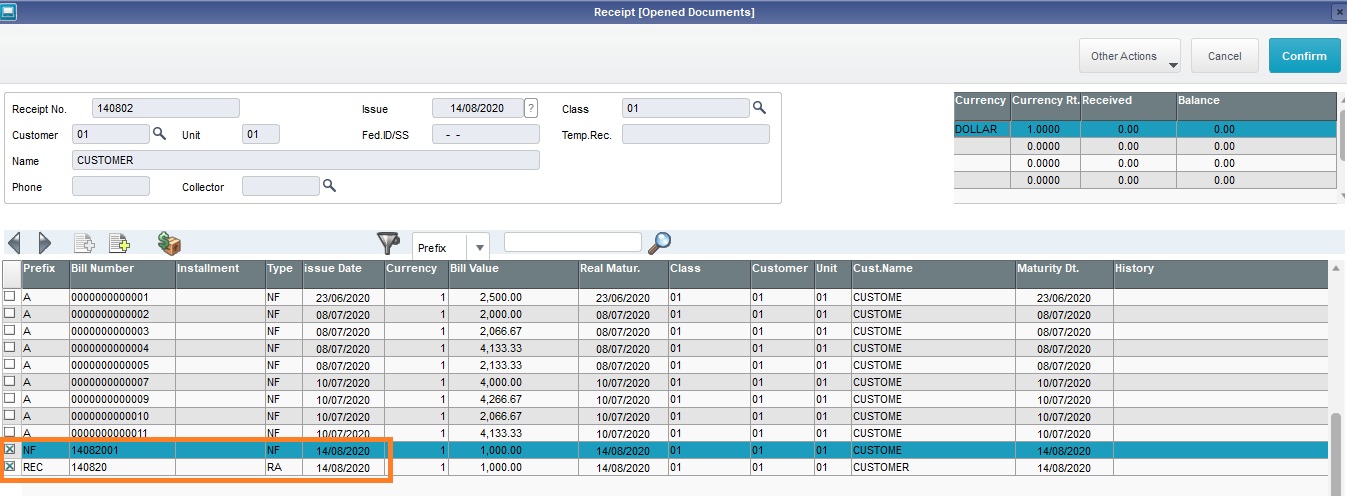The height and width of the screenshot is (496, 1347).
Task: Click issue date 23/06/2020 cell
Action: click(x=343, y=297)
